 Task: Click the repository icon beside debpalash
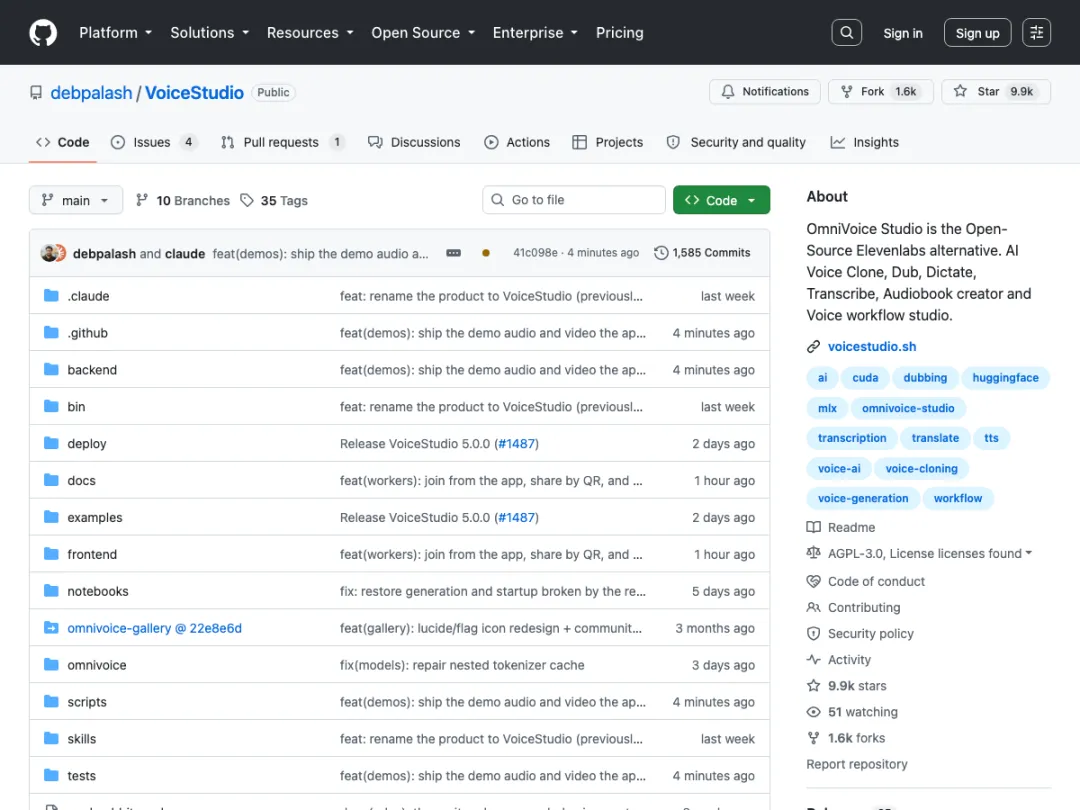coord(36,92)
